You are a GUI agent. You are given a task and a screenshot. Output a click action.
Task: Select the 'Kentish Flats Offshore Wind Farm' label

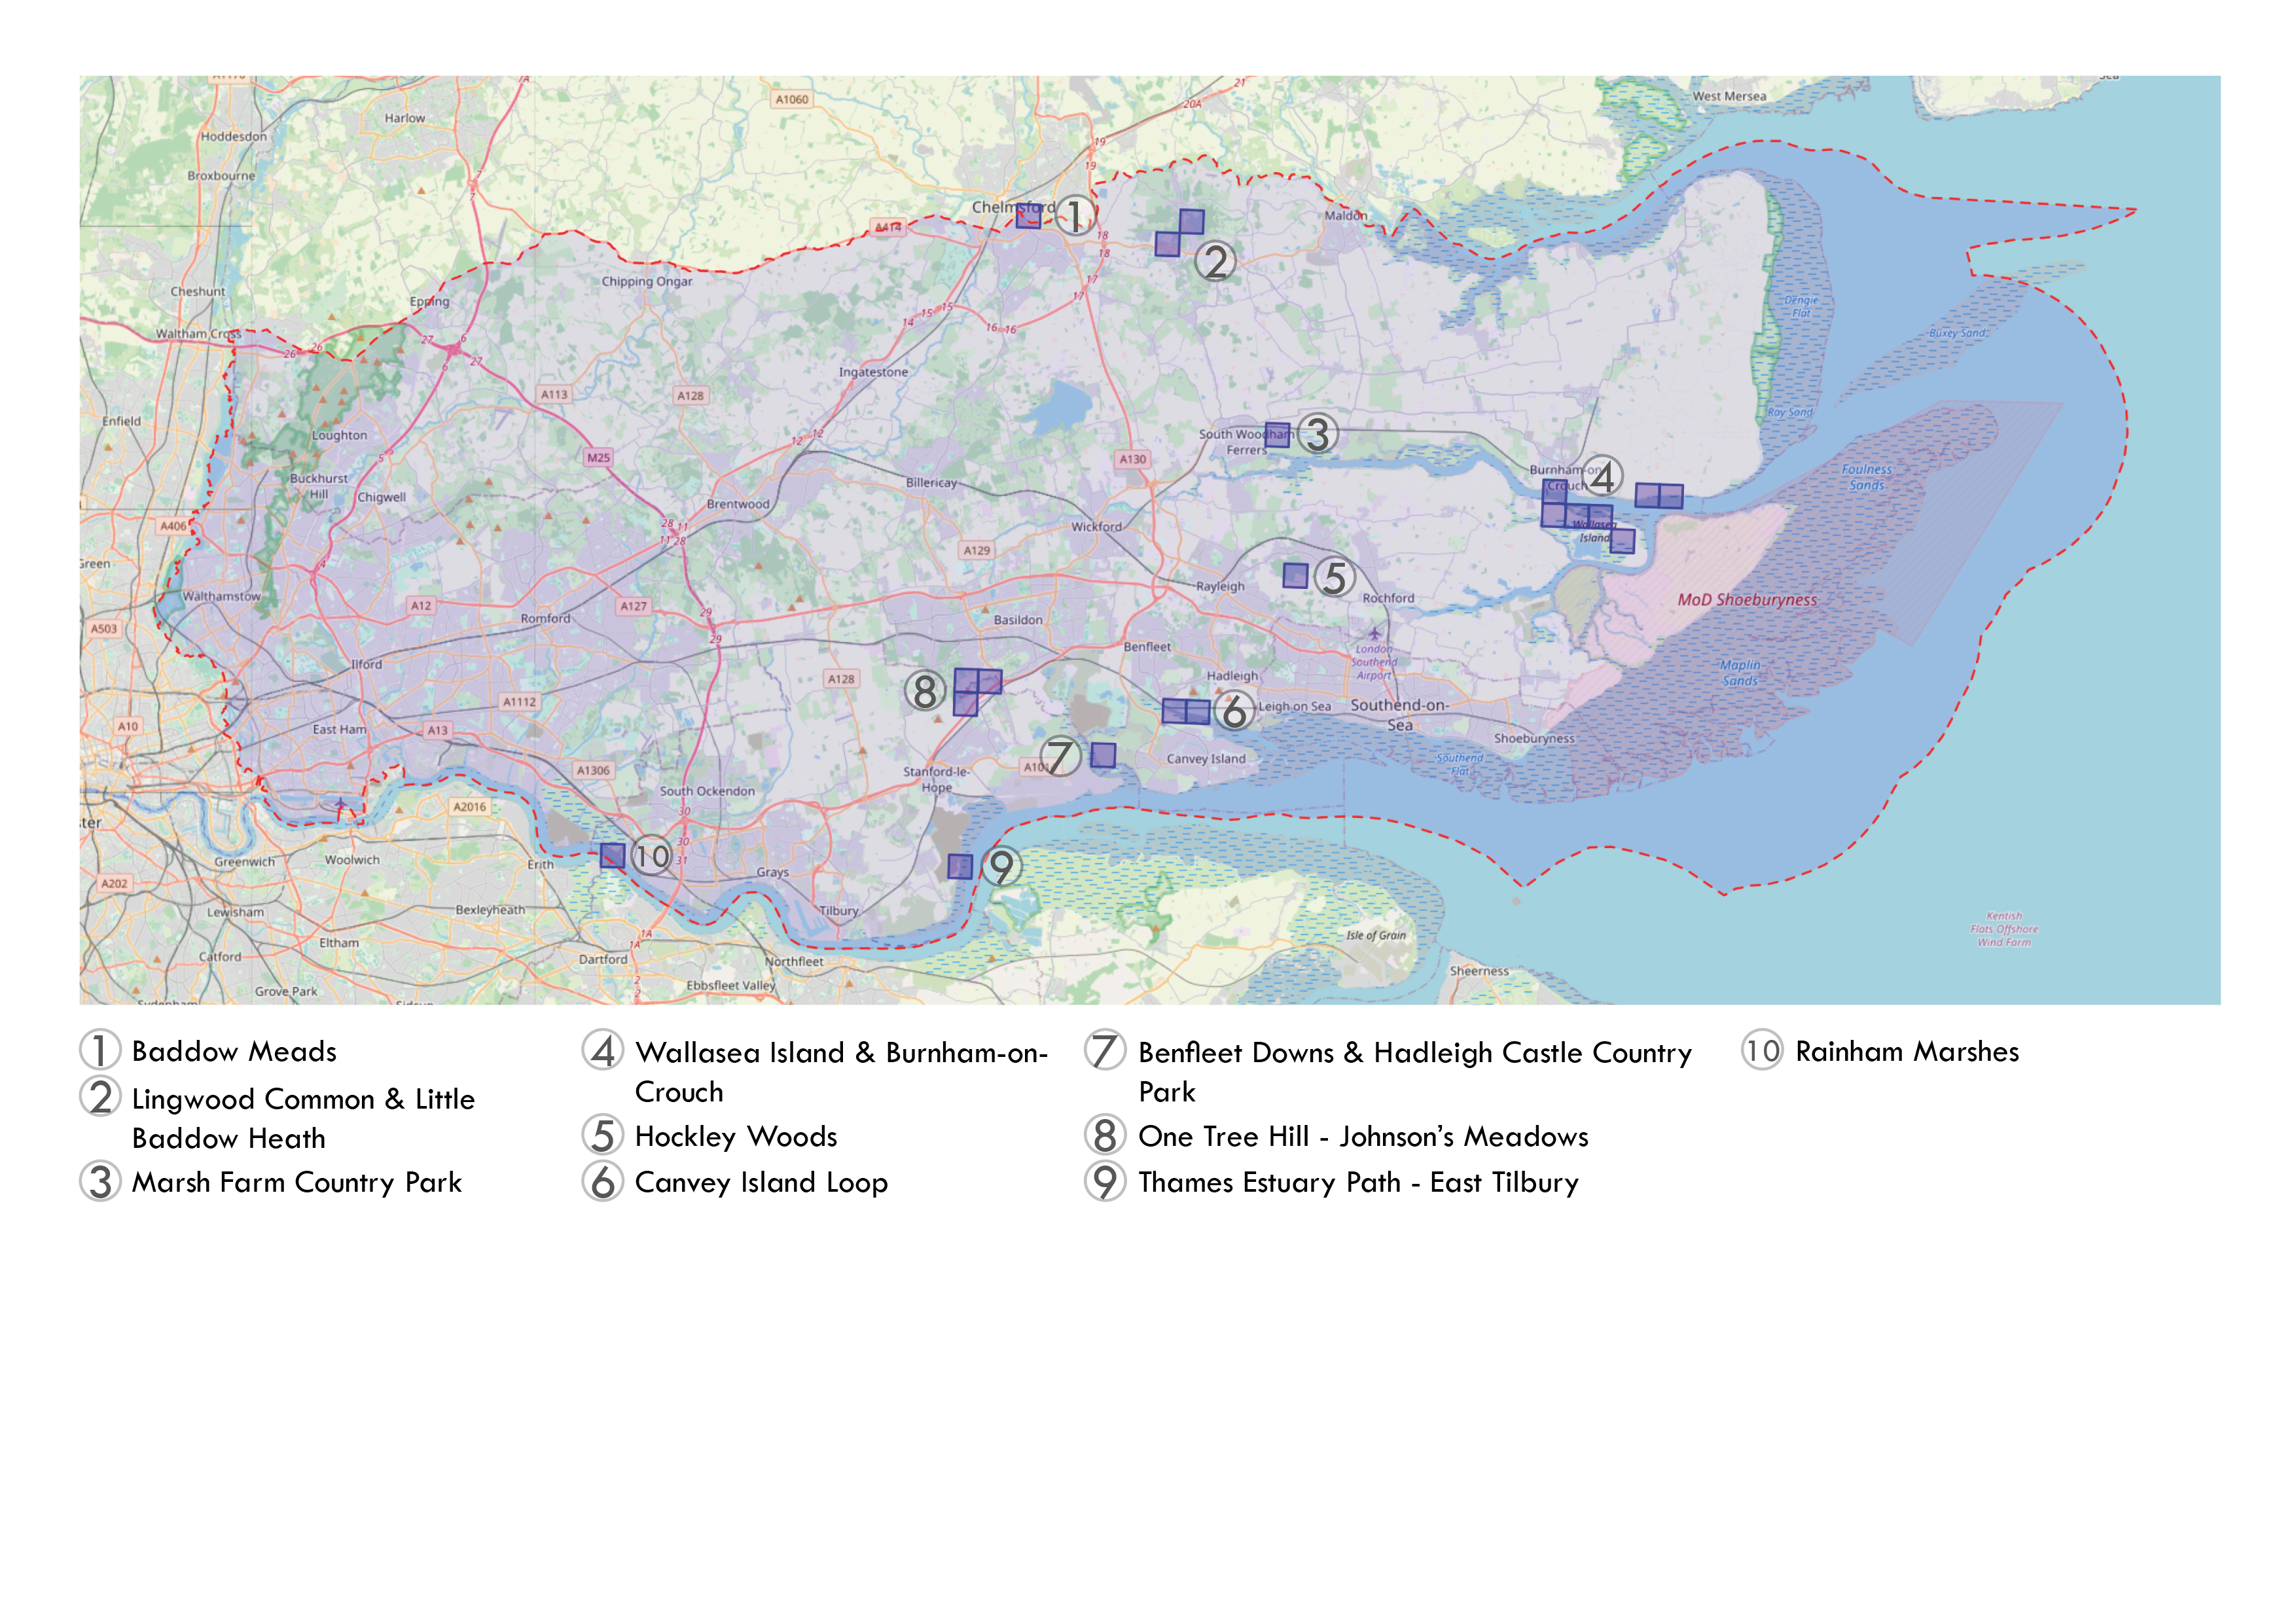click(x=2004, y=929)
